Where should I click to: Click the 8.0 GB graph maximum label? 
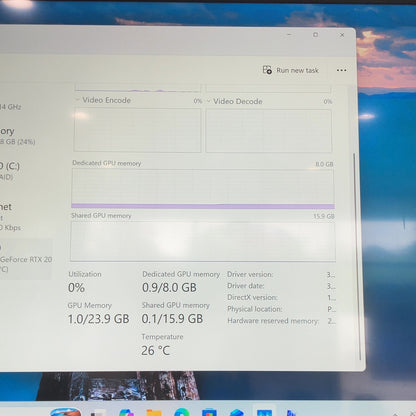coord(324,164)
